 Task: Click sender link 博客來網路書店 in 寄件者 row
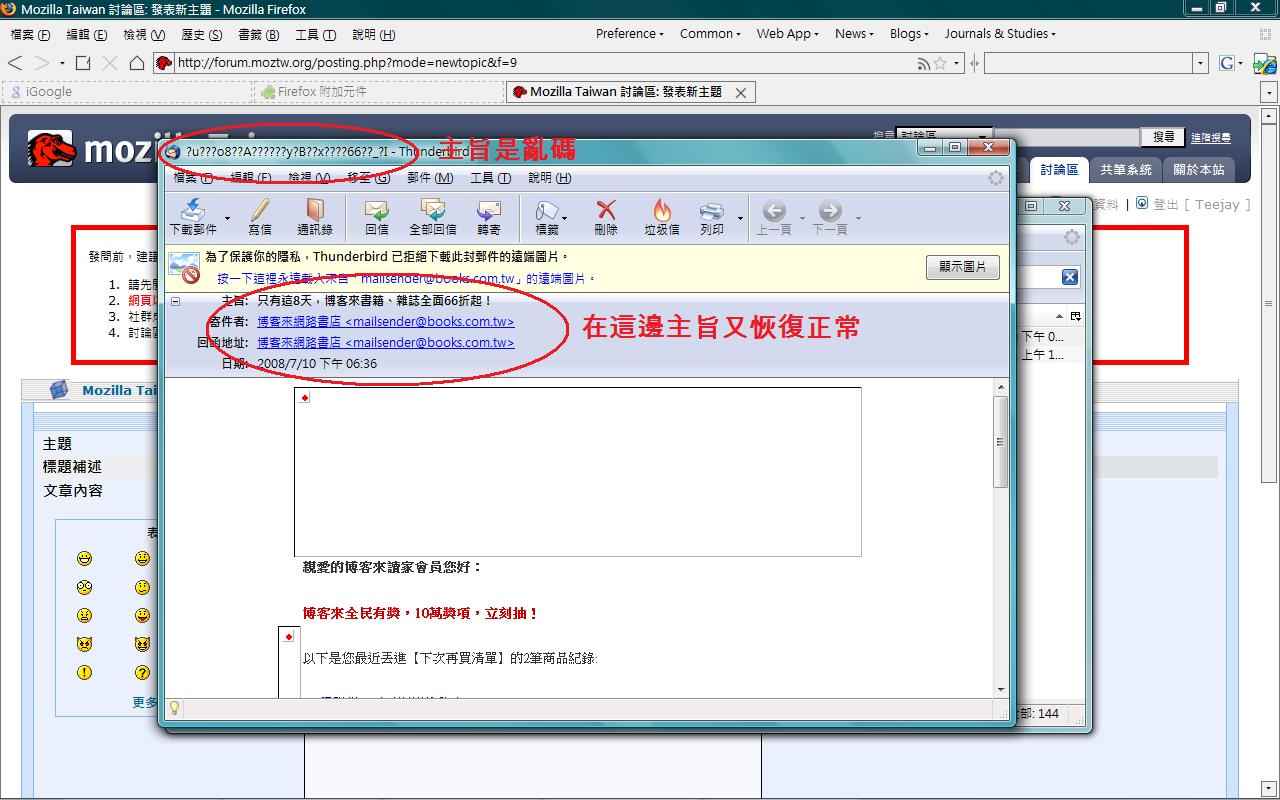click(x=386, y=322)
